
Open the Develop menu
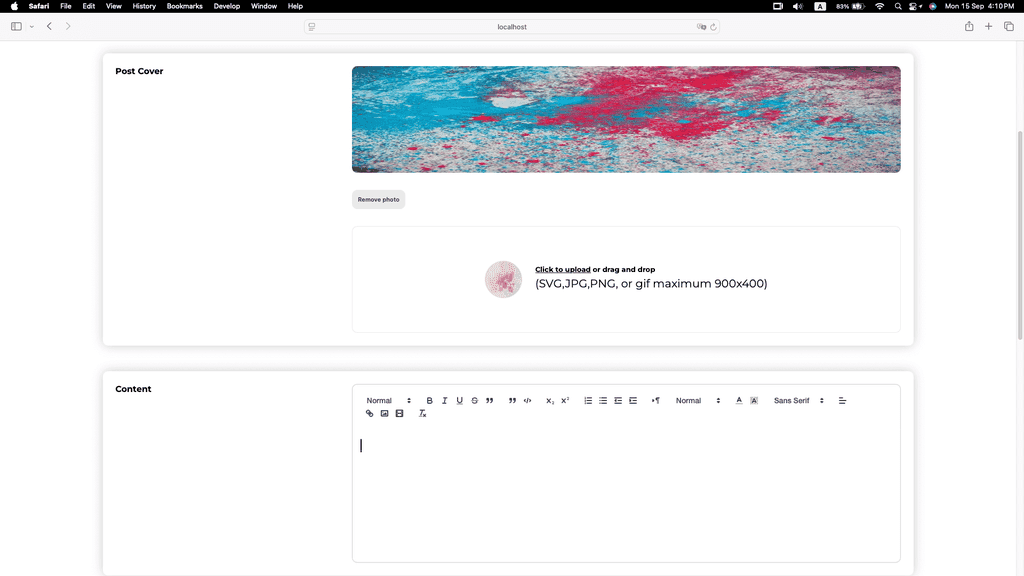(227, 6)
